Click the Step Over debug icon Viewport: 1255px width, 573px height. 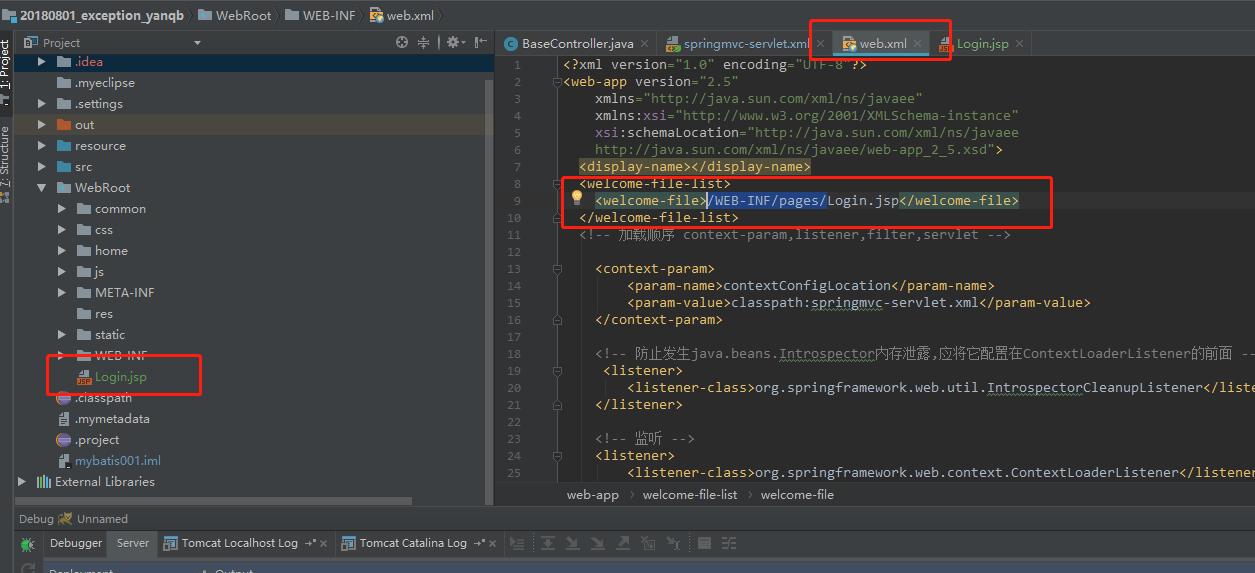[548, 543]
